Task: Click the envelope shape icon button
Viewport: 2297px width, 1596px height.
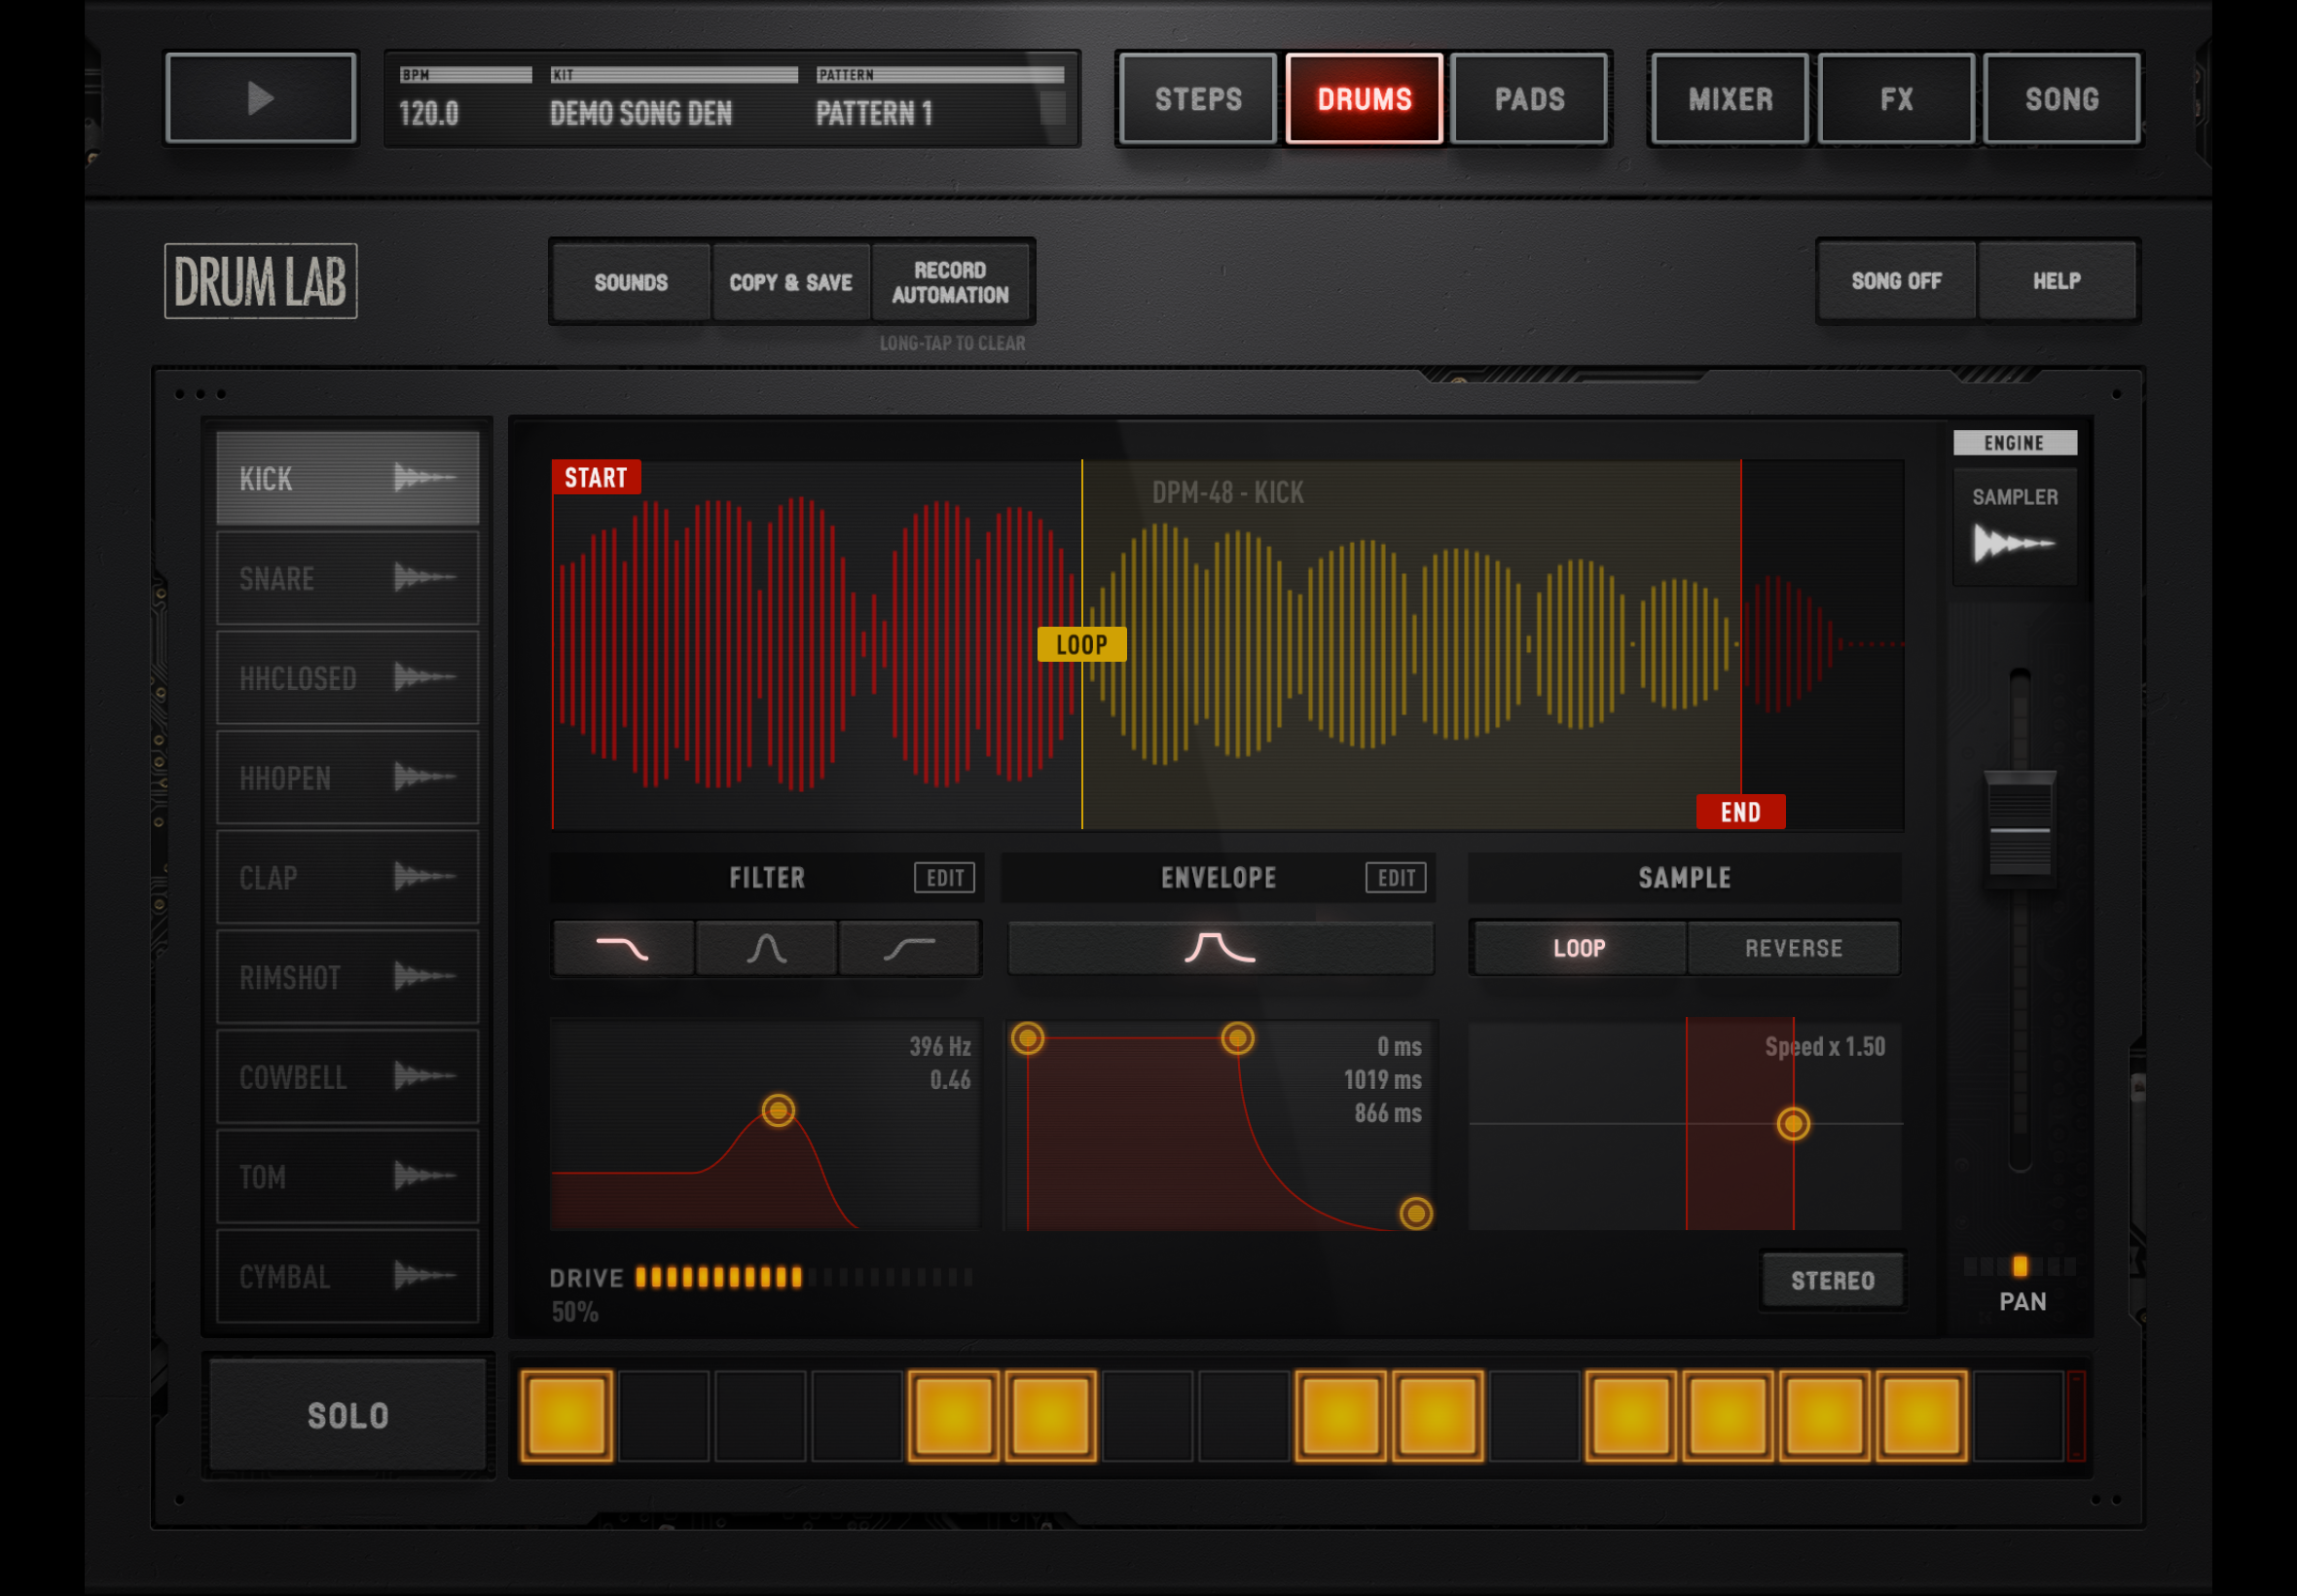Action: pyautogui.click(x=1220, y=947)
